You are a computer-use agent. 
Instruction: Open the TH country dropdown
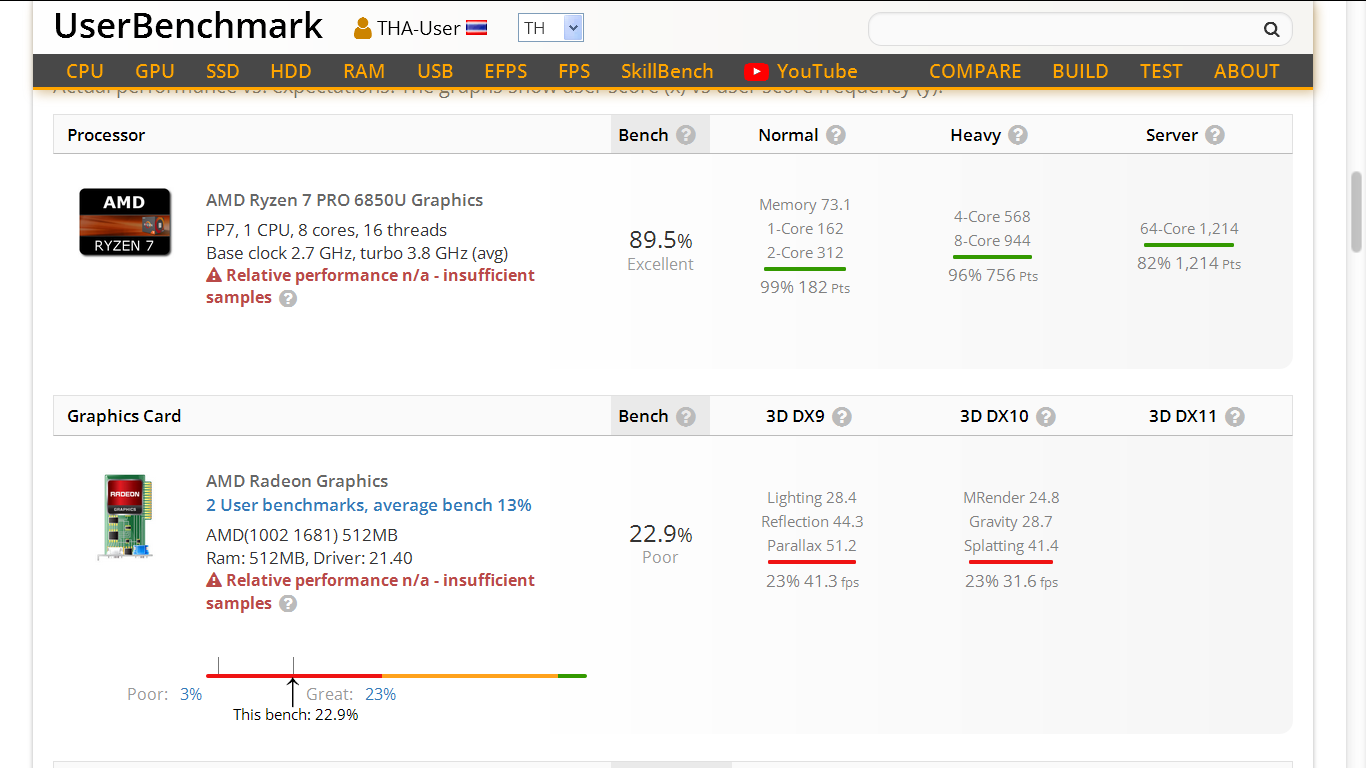coord(550,28)
